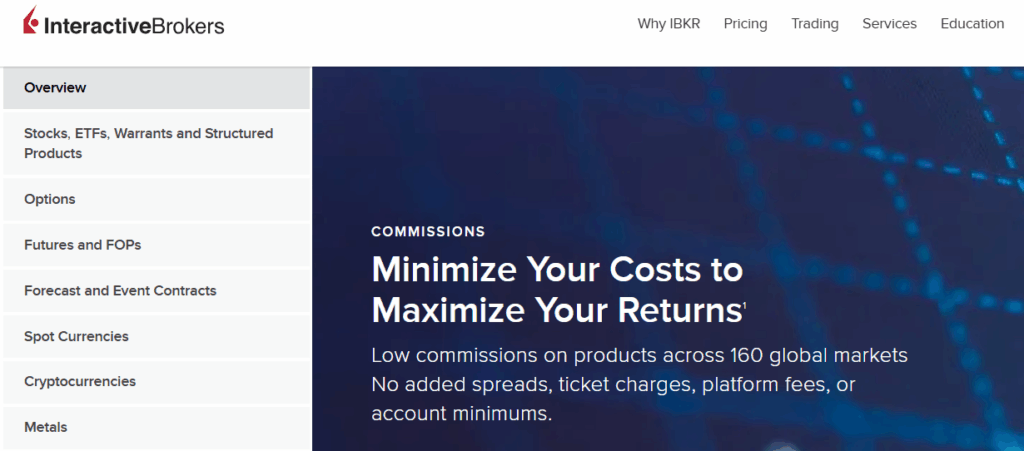Select Options in the commissions sidebar

(50, 199)
